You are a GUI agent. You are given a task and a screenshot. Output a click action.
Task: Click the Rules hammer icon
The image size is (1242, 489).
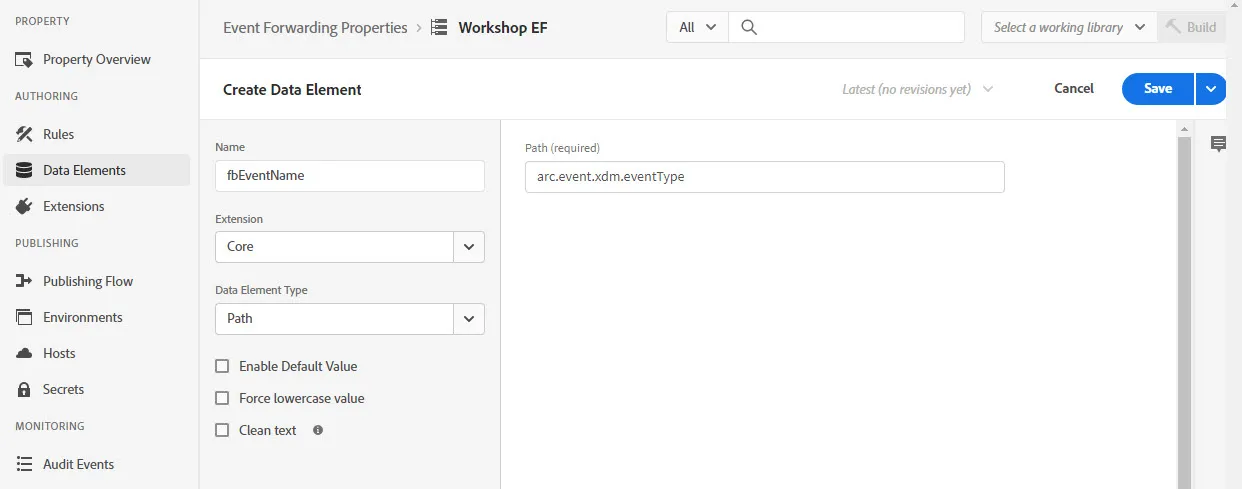coord(24,134)
